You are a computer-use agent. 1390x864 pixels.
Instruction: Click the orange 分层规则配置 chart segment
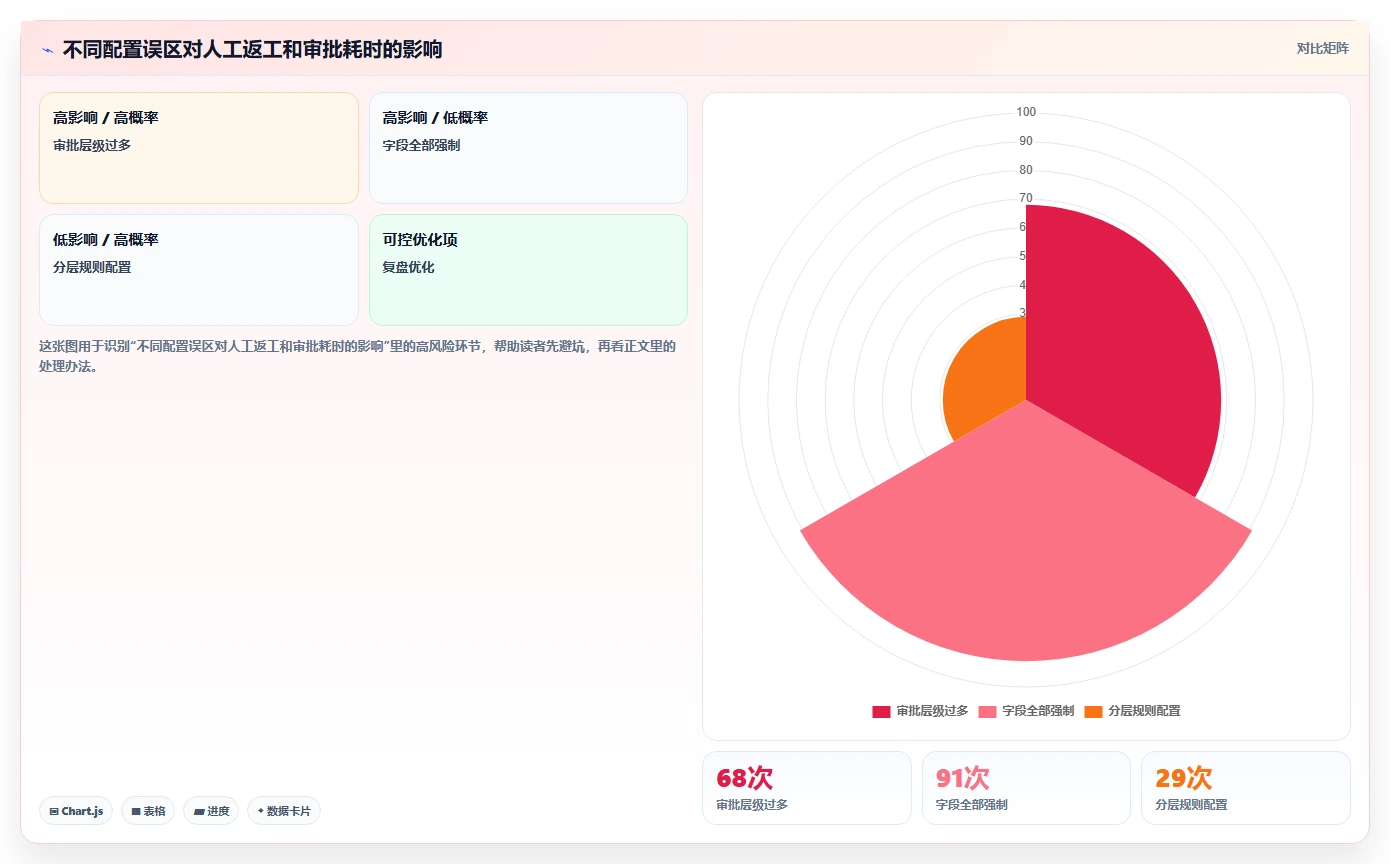tap(985, 380)
